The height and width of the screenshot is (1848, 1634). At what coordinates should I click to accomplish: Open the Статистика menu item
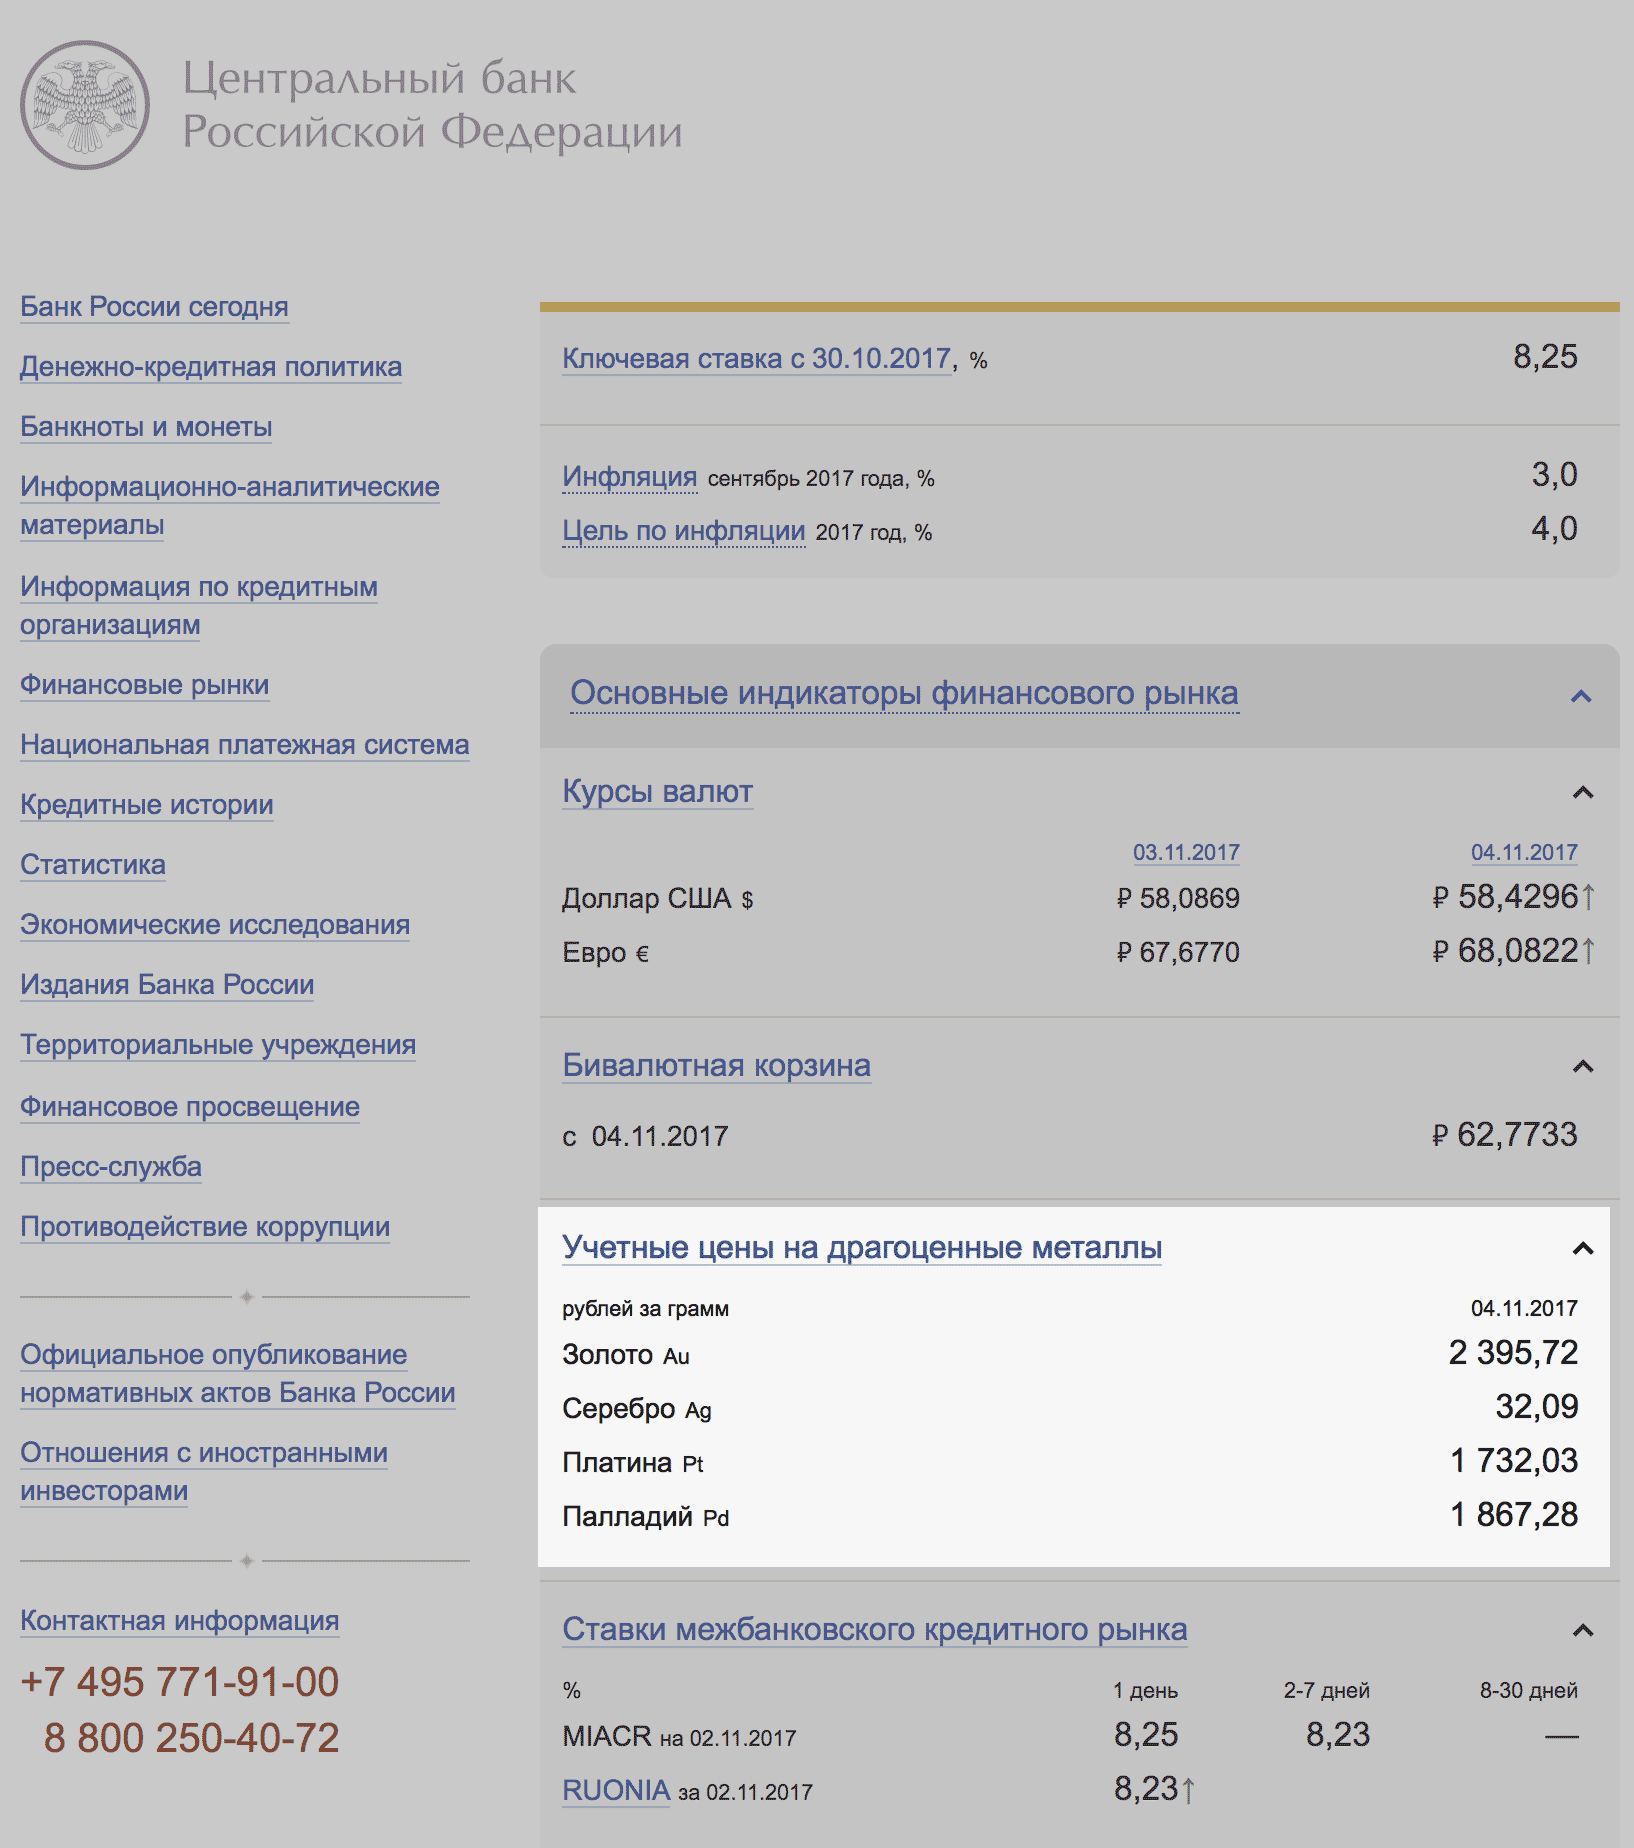point(93,865)
